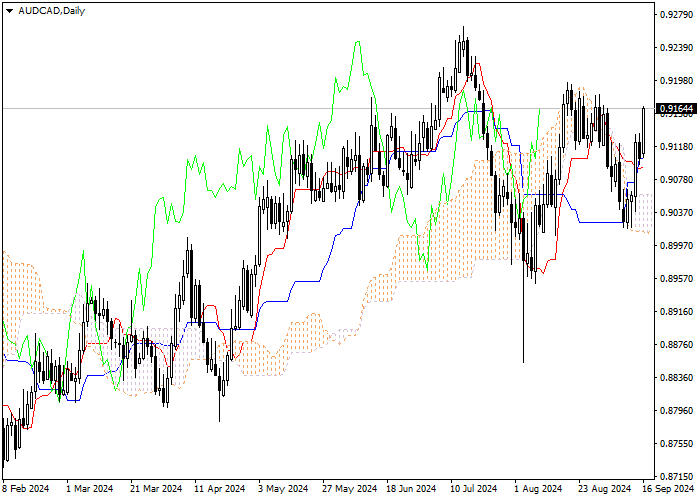Click the 0.91180 price axis label
Image resolution: width=700 pixels, height=500 pixels.
coord(676,147)
